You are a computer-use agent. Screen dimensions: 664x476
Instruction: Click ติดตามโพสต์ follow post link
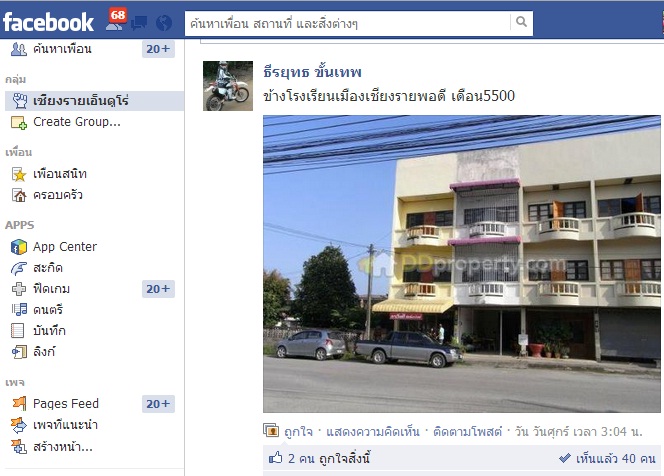(468, 432)
